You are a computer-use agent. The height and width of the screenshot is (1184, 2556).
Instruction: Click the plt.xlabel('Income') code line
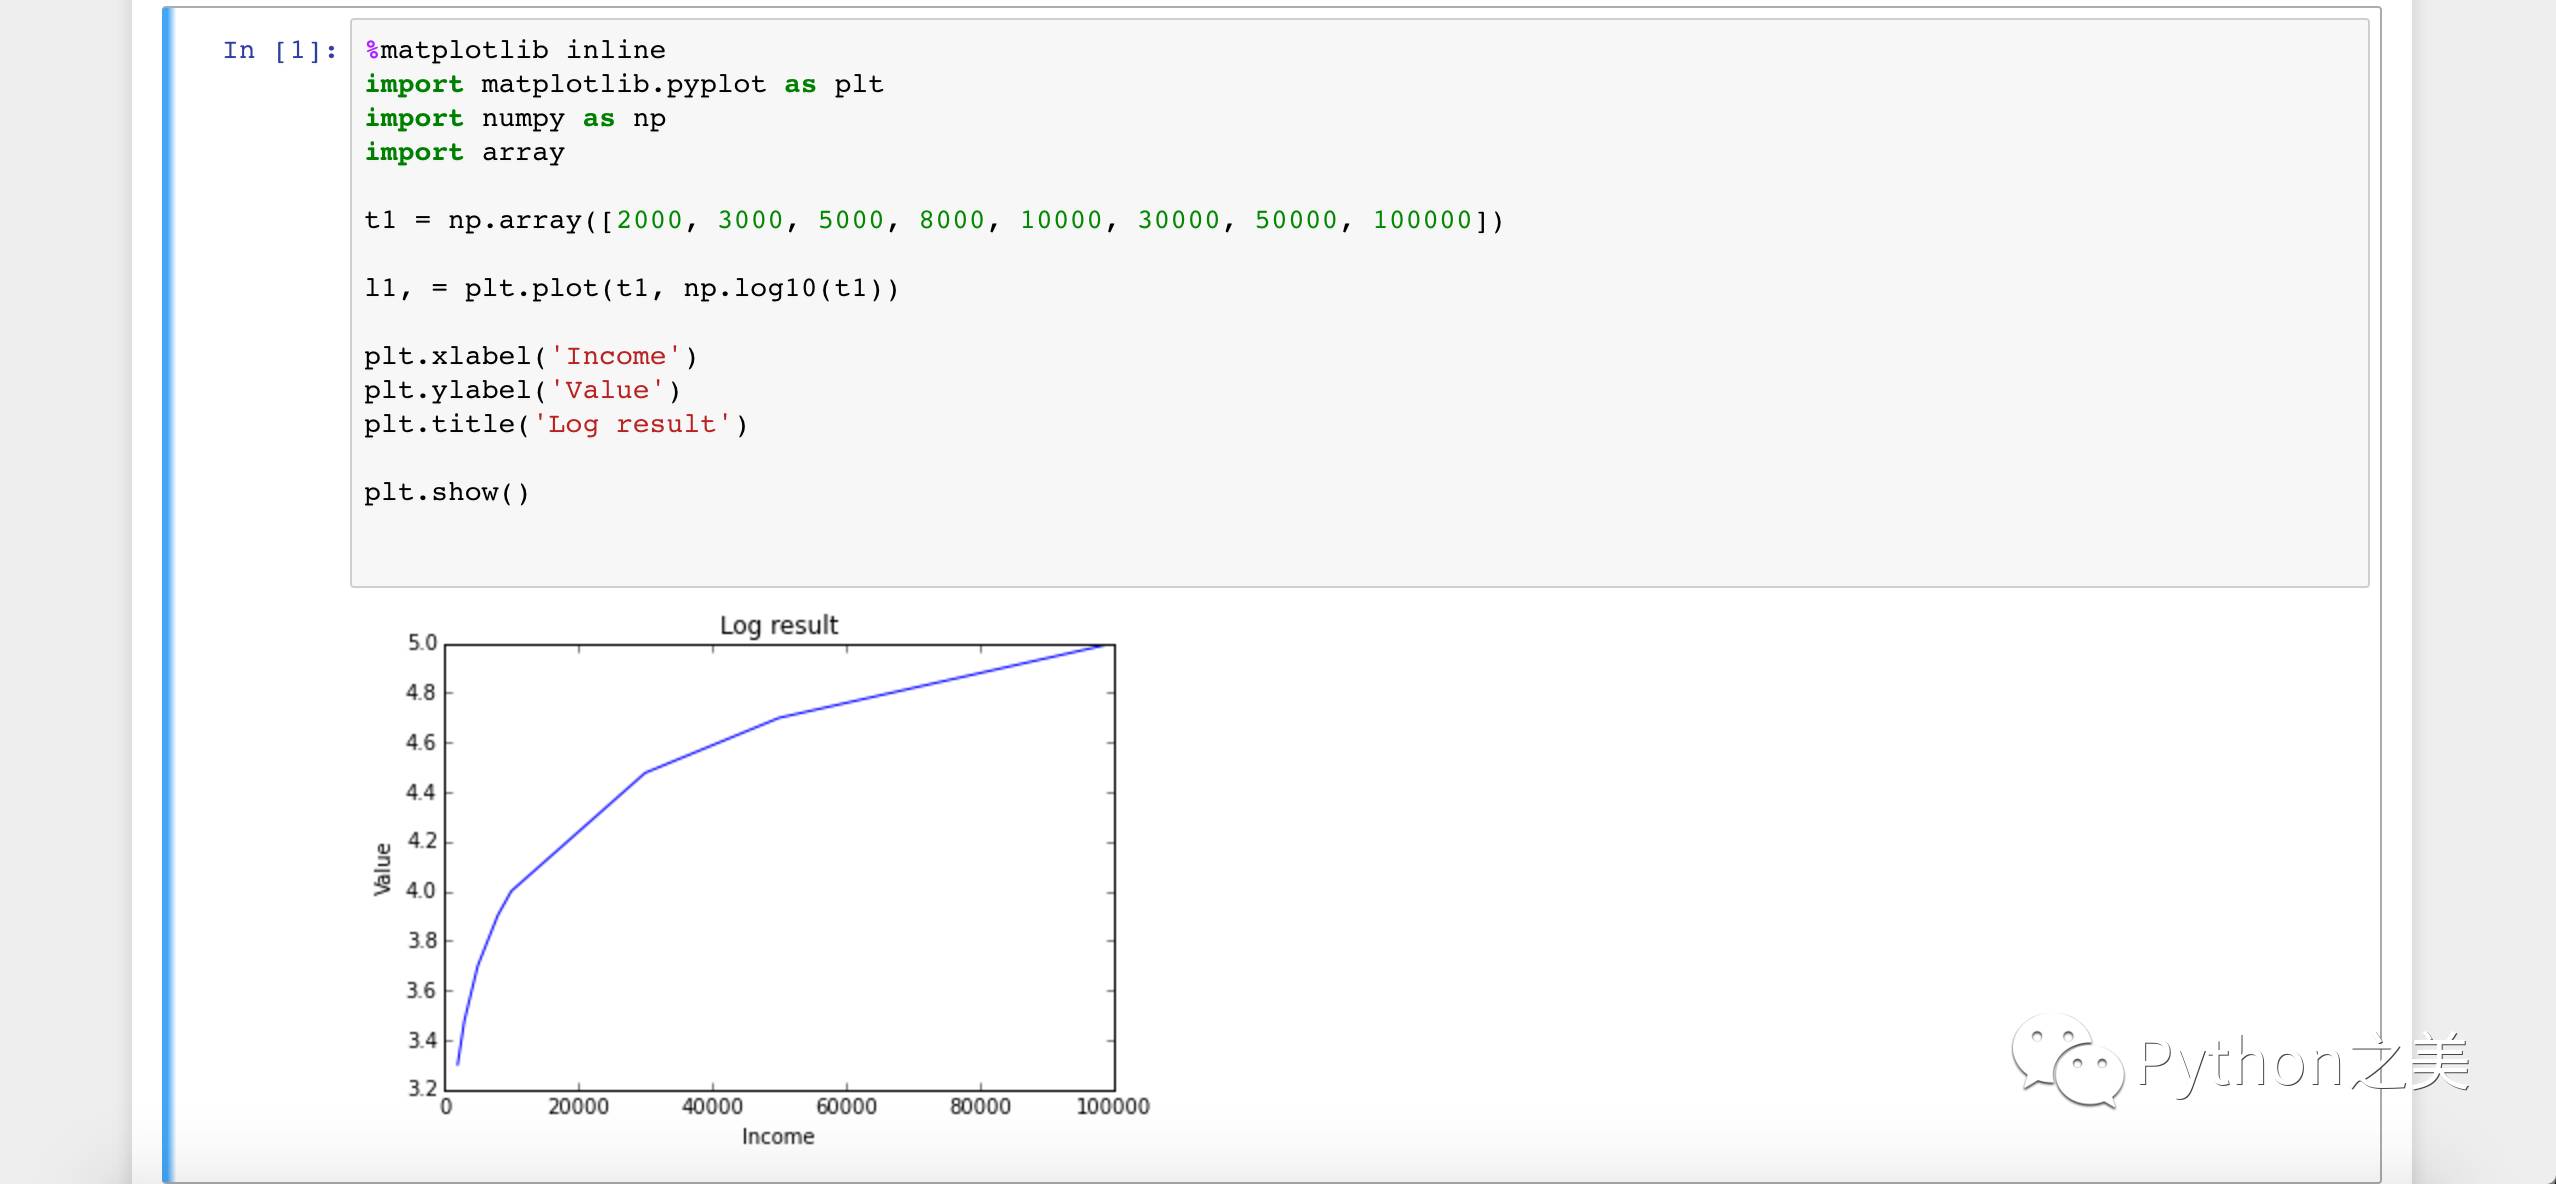point(530,356)
